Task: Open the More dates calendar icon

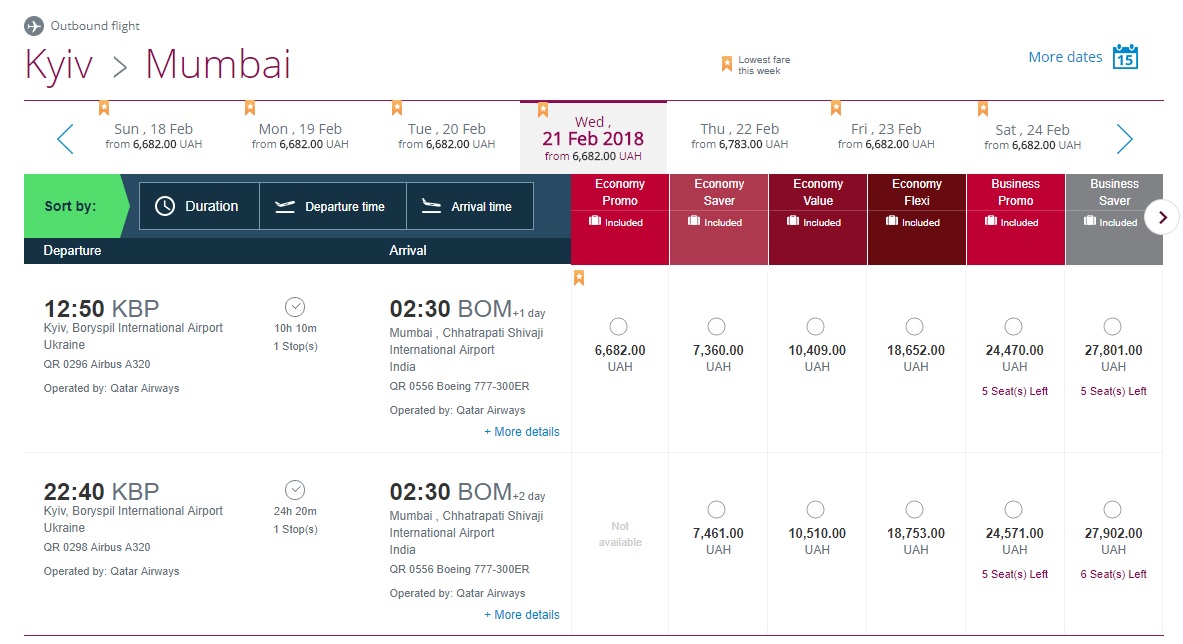Action: click(x=1125, y=57)
